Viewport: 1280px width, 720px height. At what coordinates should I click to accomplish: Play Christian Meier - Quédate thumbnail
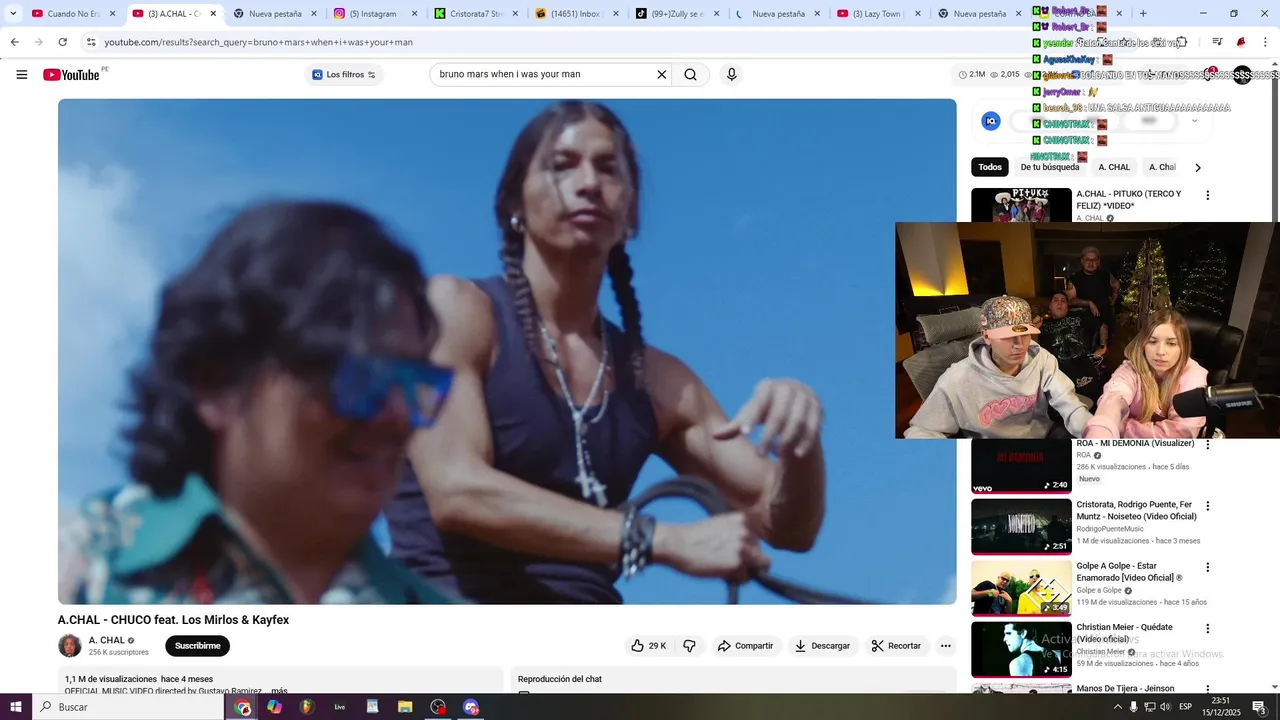[1021, 649]
